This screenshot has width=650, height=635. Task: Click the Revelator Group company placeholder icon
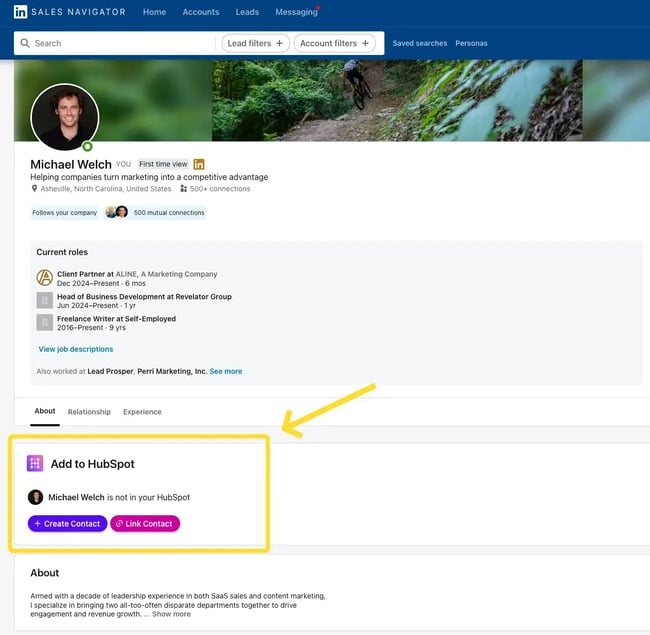click(44, 300)
